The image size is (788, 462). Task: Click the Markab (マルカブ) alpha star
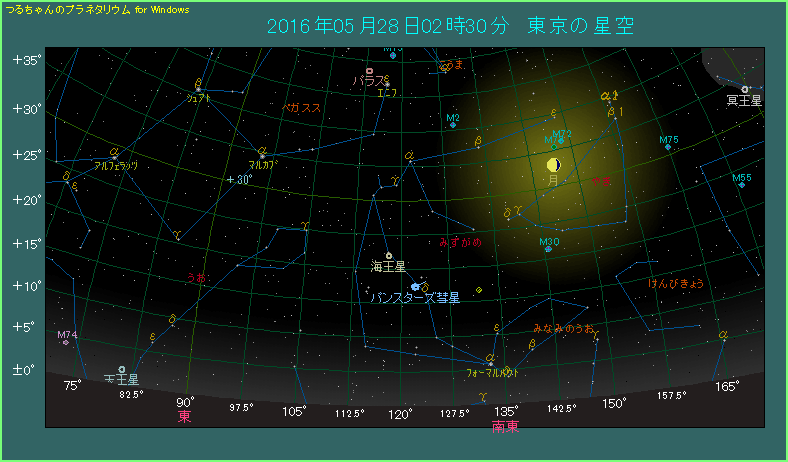[x=261, y=154]
